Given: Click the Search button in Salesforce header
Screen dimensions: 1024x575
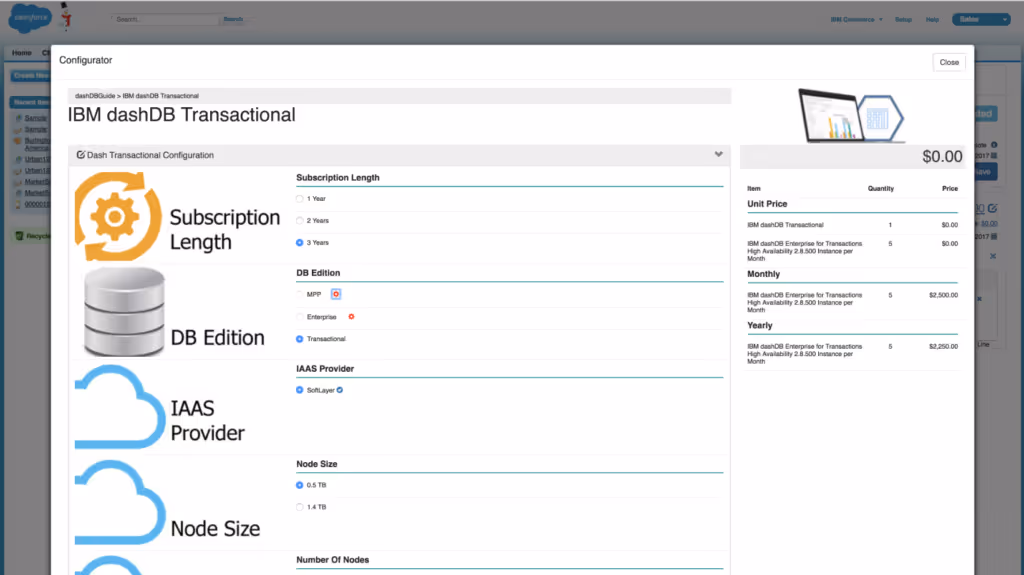Looking at the screenshot, I should click(233, 20).
